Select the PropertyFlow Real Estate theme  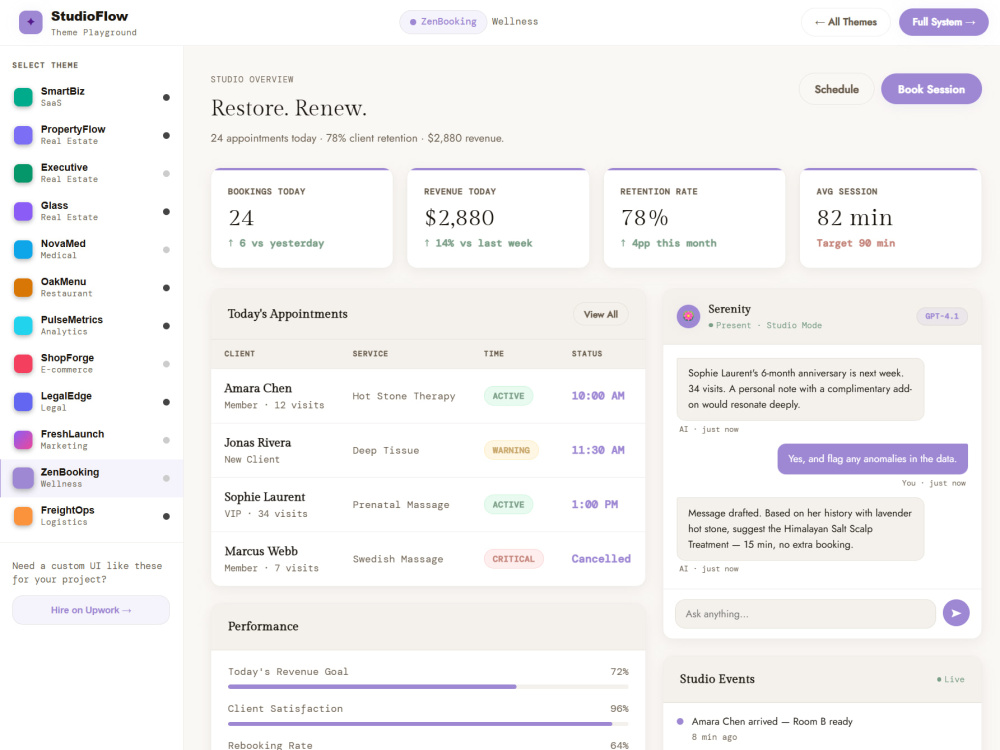[x=91, y=135]
